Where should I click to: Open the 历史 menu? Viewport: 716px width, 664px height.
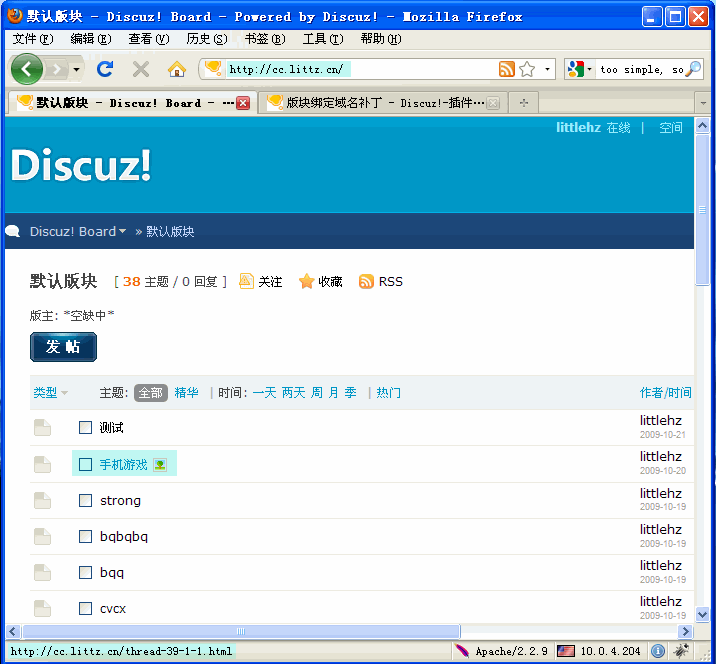click(206, 39)
